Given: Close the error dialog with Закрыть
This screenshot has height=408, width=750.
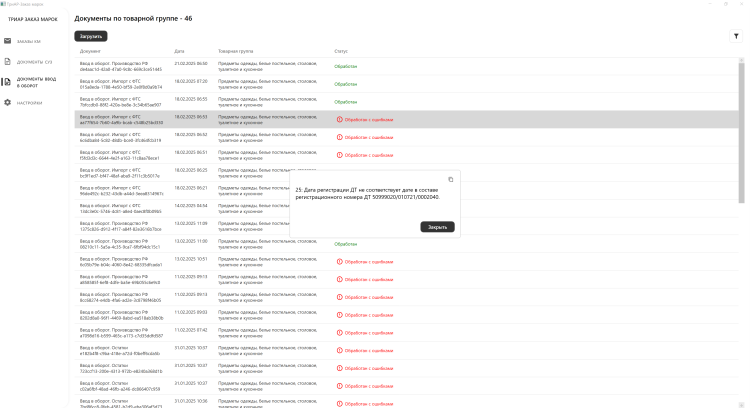Looking at the screenshot, I should pos(437,227).
